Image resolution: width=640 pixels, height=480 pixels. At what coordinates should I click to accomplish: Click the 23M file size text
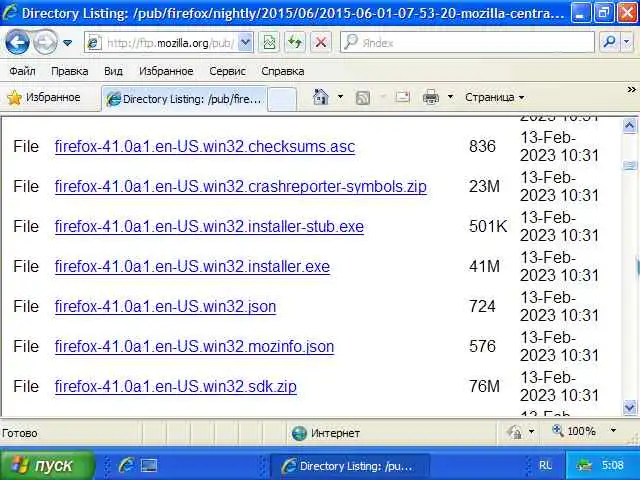[484, 187]
